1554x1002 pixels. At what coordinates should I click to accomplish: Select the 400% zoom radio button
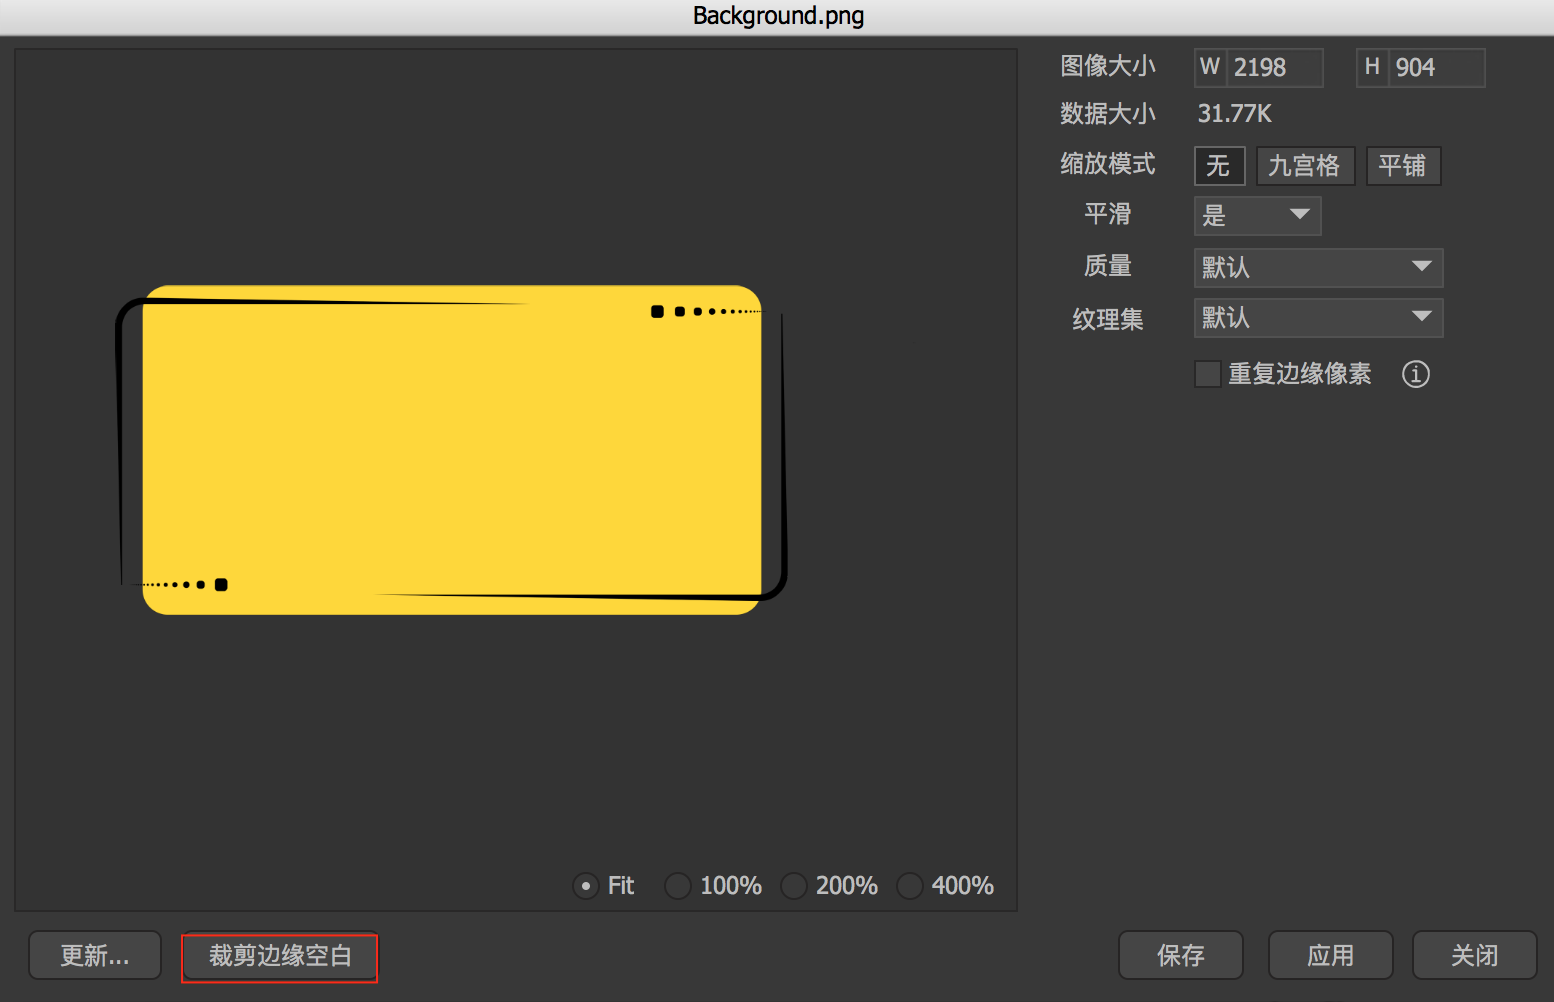tap(910, 886)
